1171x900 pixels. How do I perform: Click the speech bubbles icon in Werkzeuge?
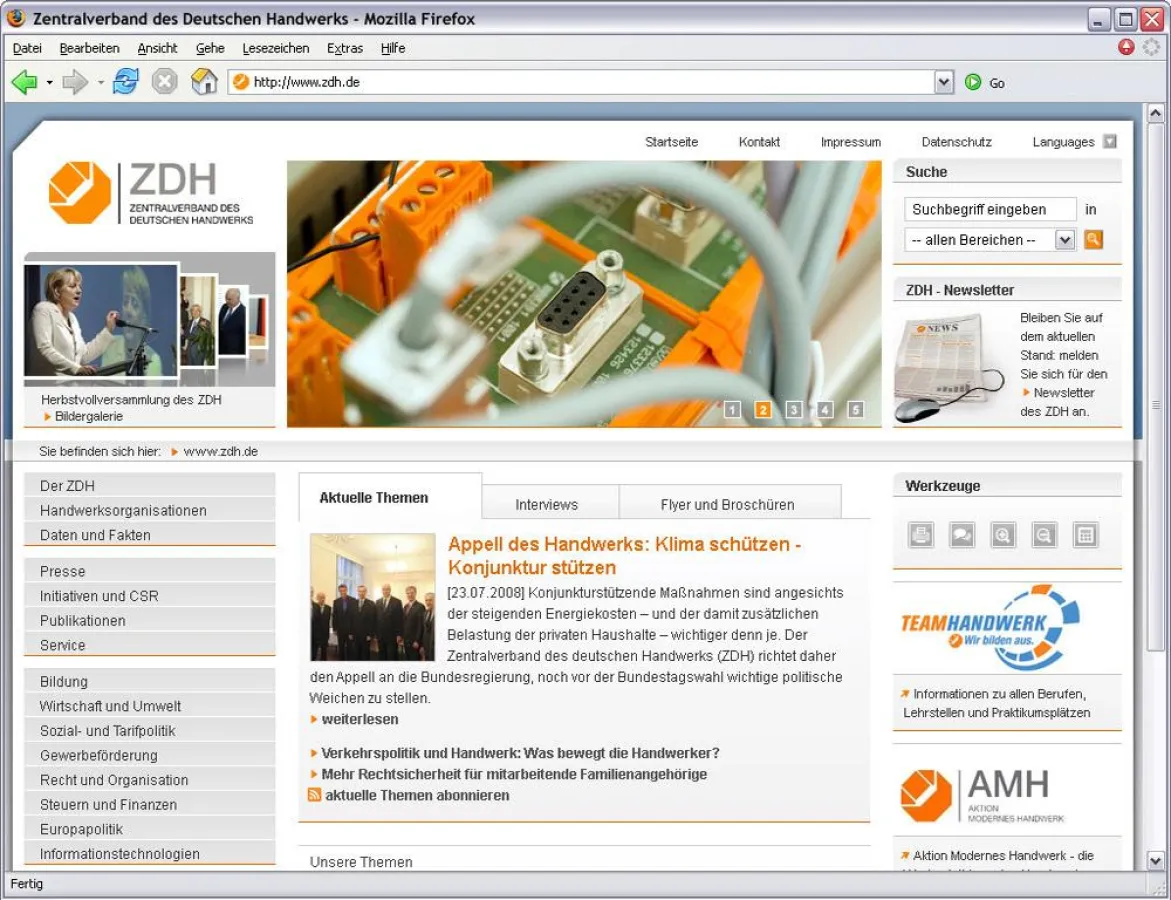(962, 535)
